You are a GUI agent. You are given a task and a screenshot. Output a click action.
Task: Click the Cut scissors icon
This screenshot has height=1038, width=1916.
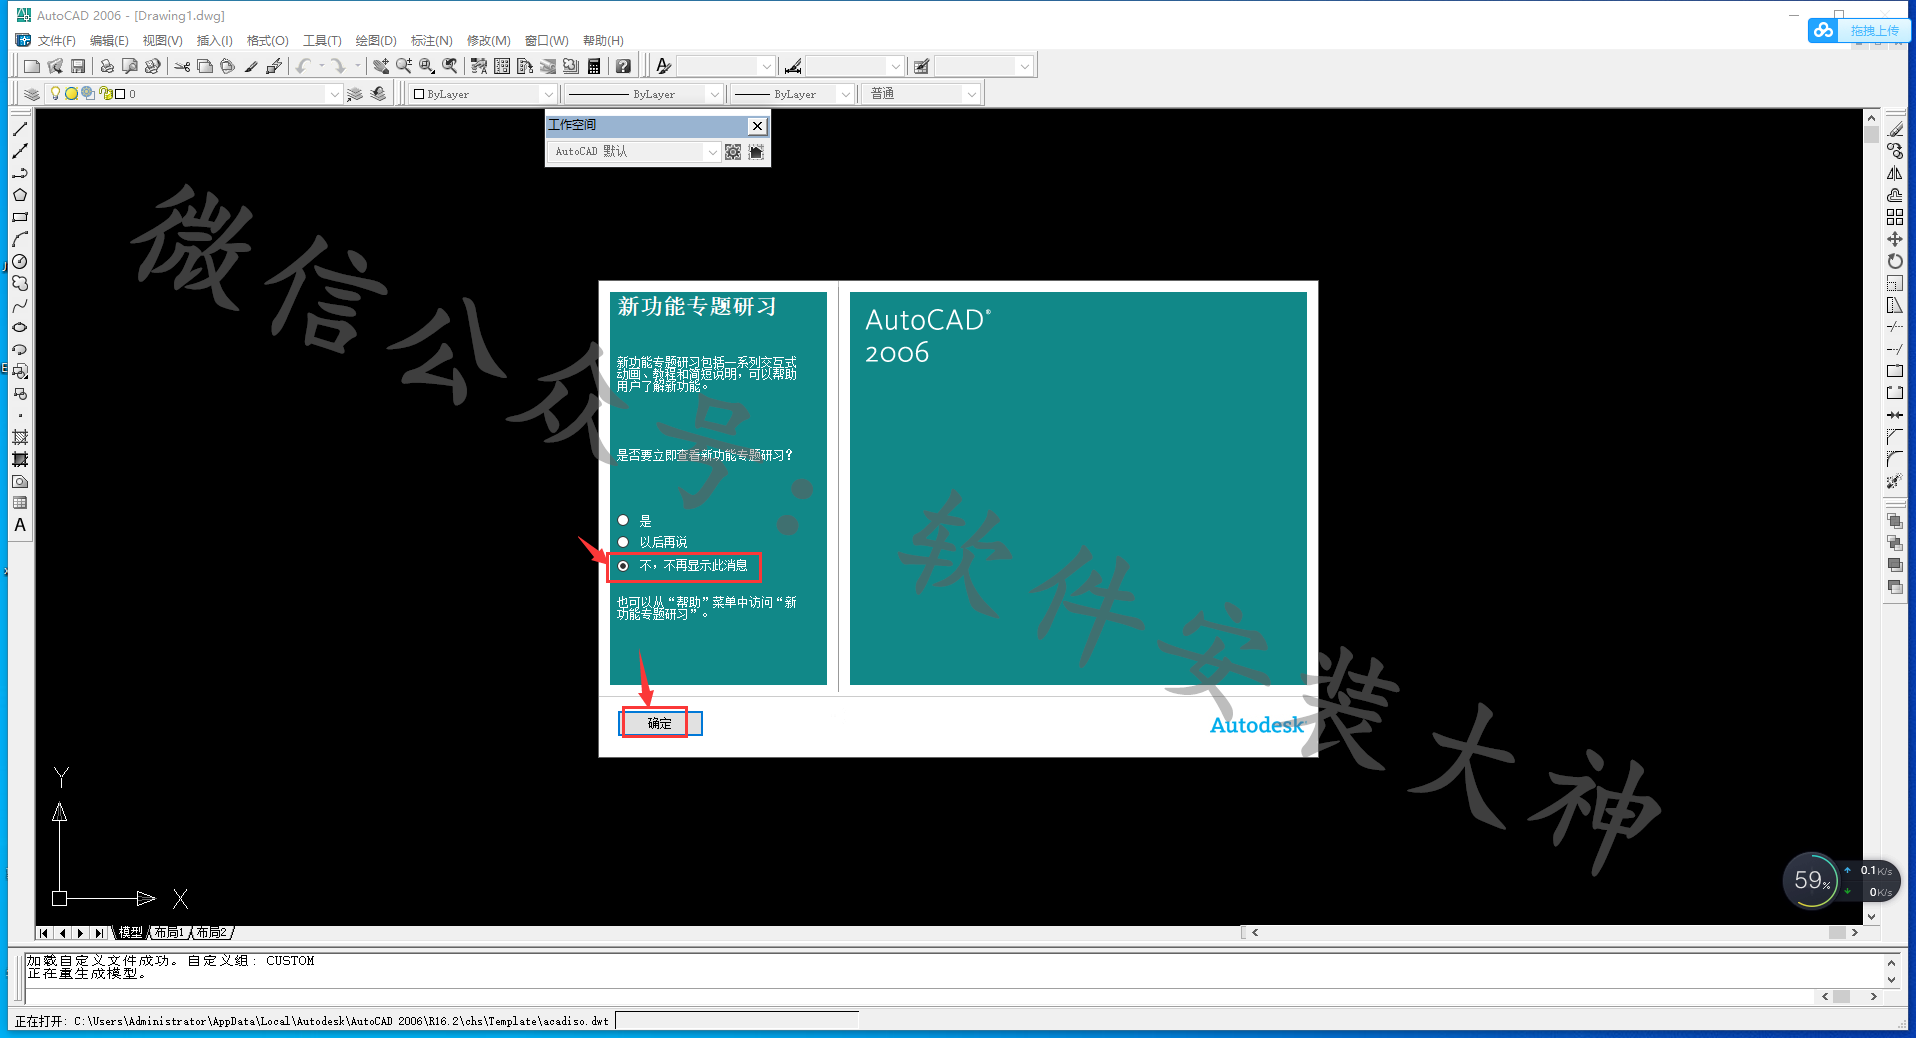(x=182, y=66)
